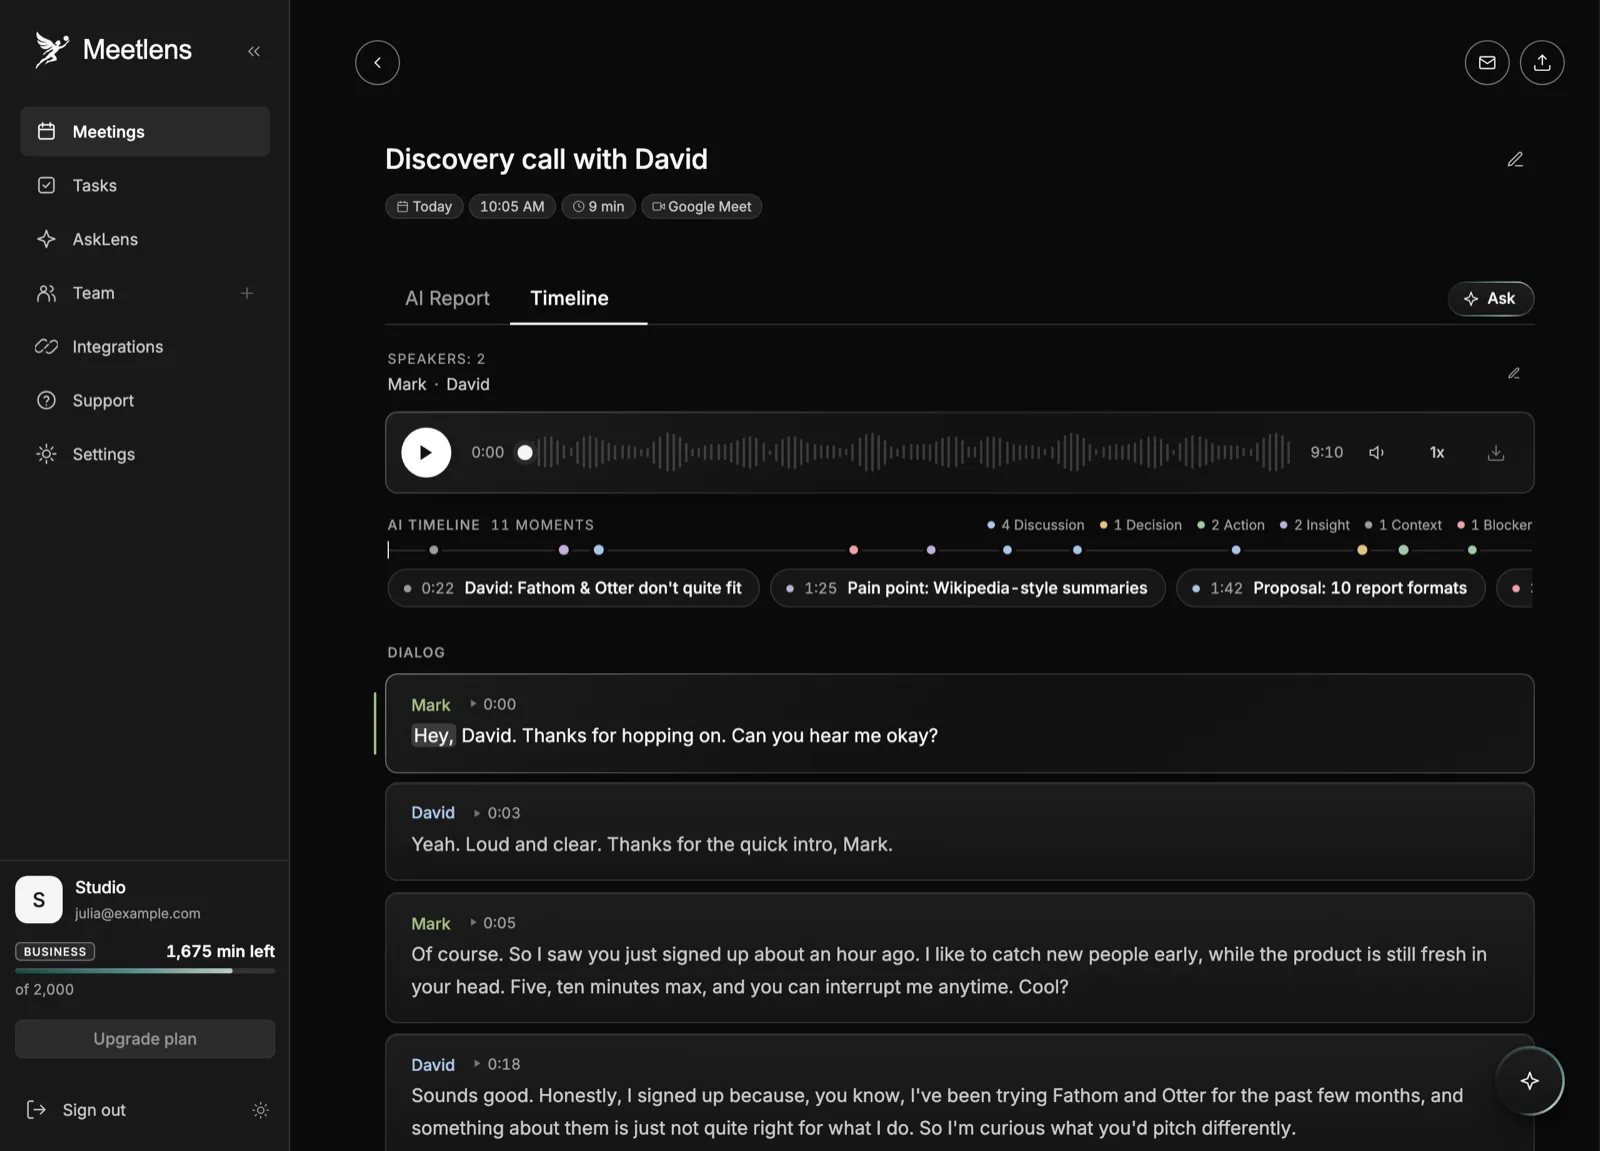Click the share upload icon

click(1542, 62)
